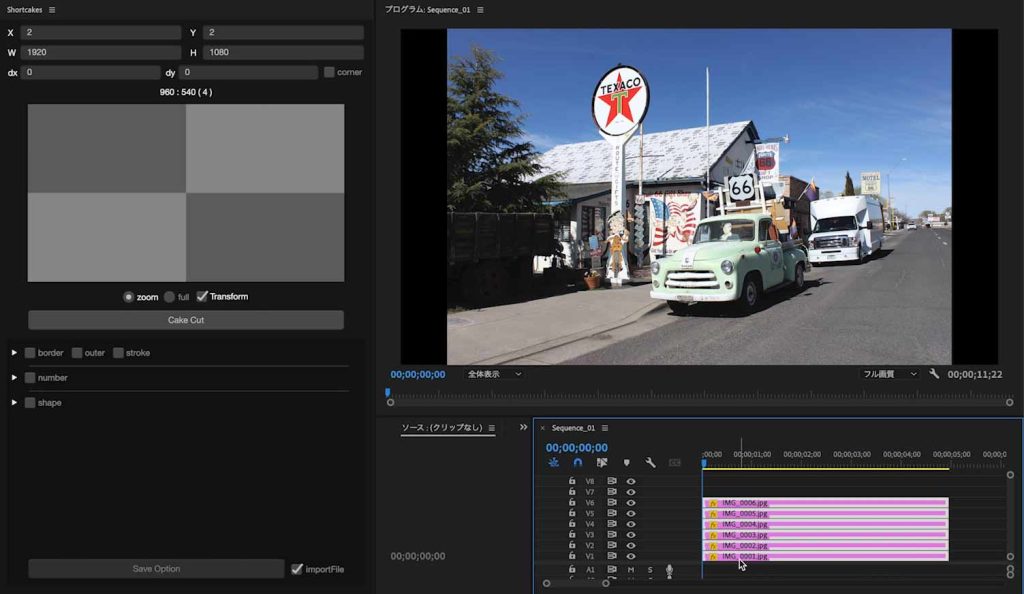Screen dimensions: 1024x594
Task: Open the フル画質 playback quality dropdown
Action: 890,374
